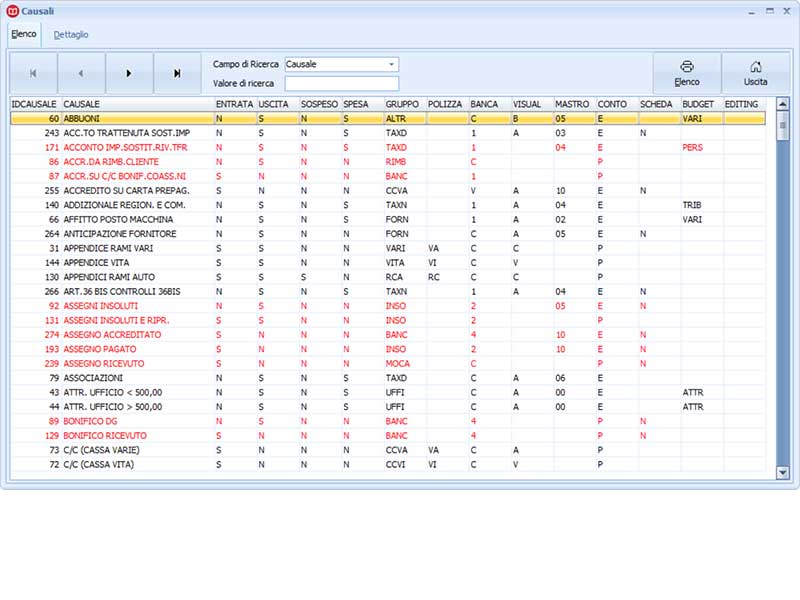Viewport: 800px width, 600px height.
Task: Switch to the Dettaglio tab
Action: tap(71, 35)
